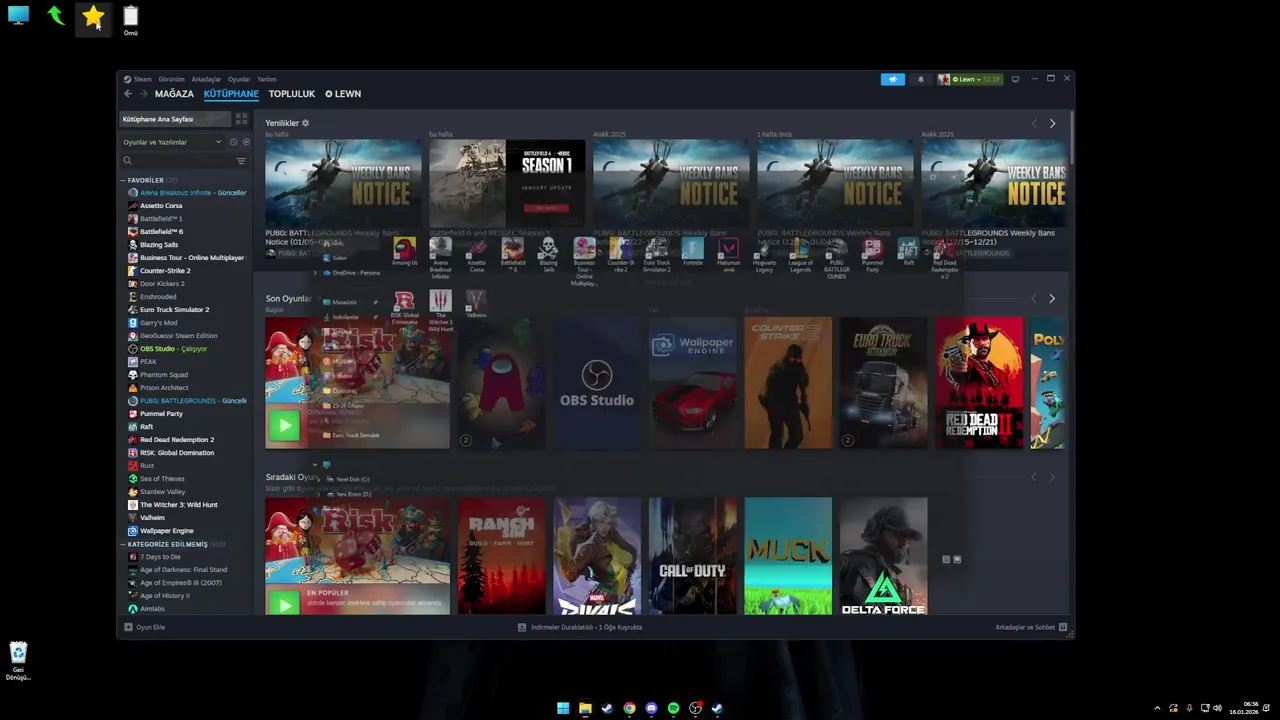
Task: Open Friends and Chat icon at bottom right
Action: [1063, 627]
